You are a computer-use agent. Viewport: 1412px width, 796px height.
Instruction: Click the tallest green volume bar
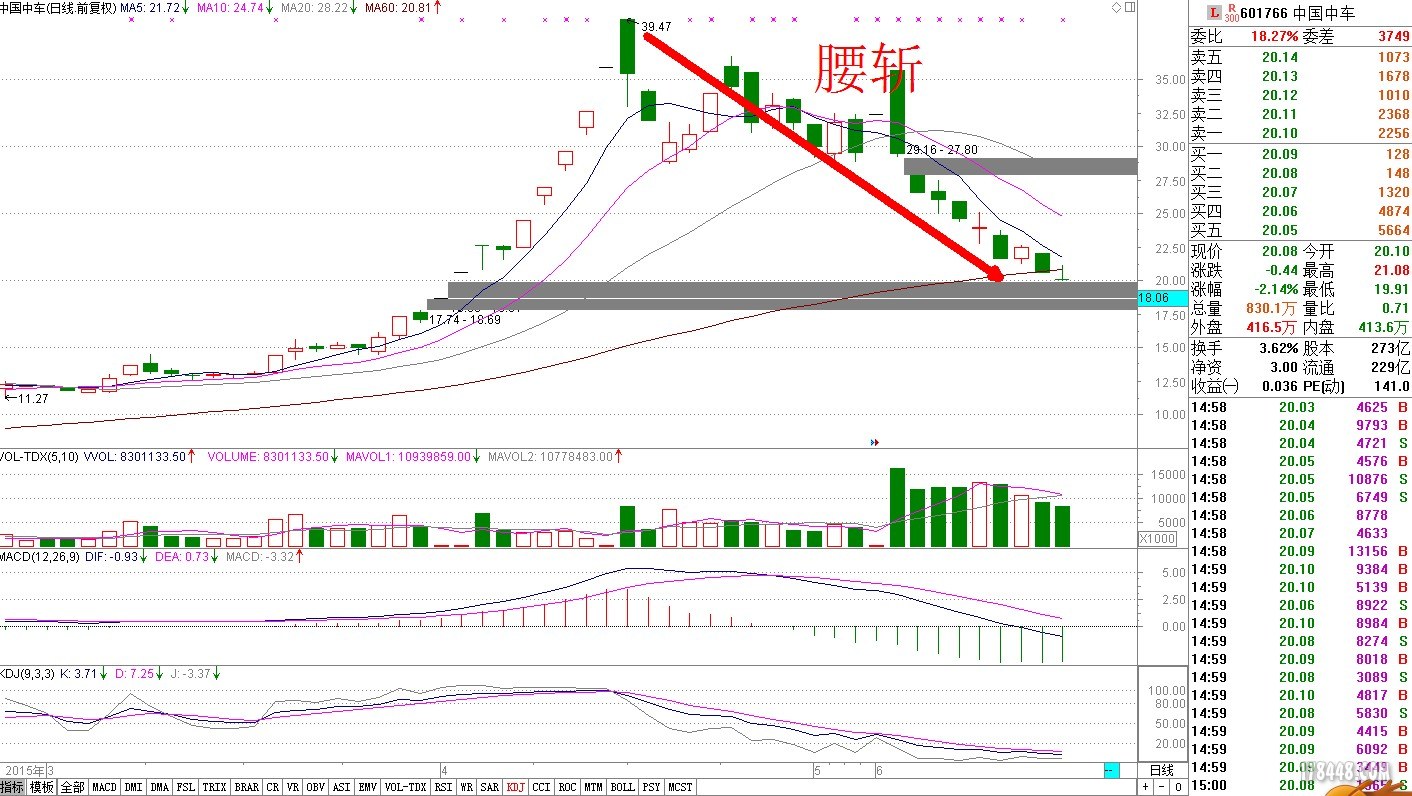click(x=897, y=507)
